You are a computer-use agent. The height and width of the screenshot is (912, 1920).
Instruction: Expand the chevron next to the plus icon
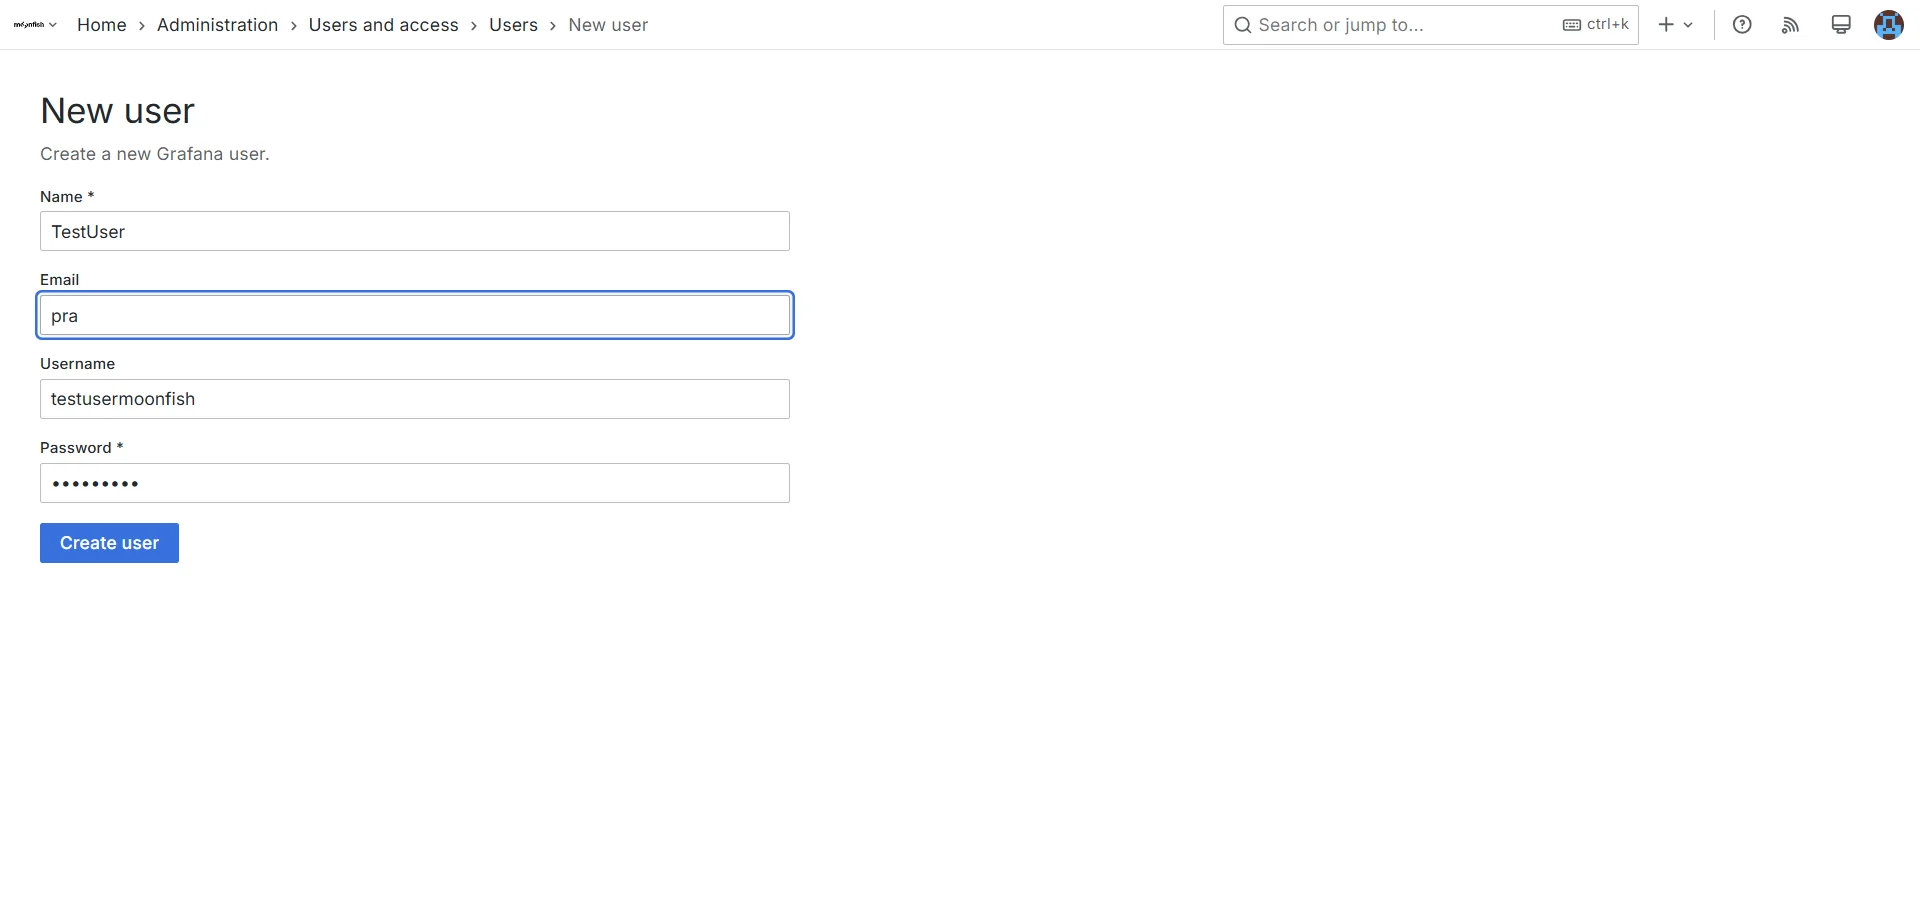[x=1688, y=25]
